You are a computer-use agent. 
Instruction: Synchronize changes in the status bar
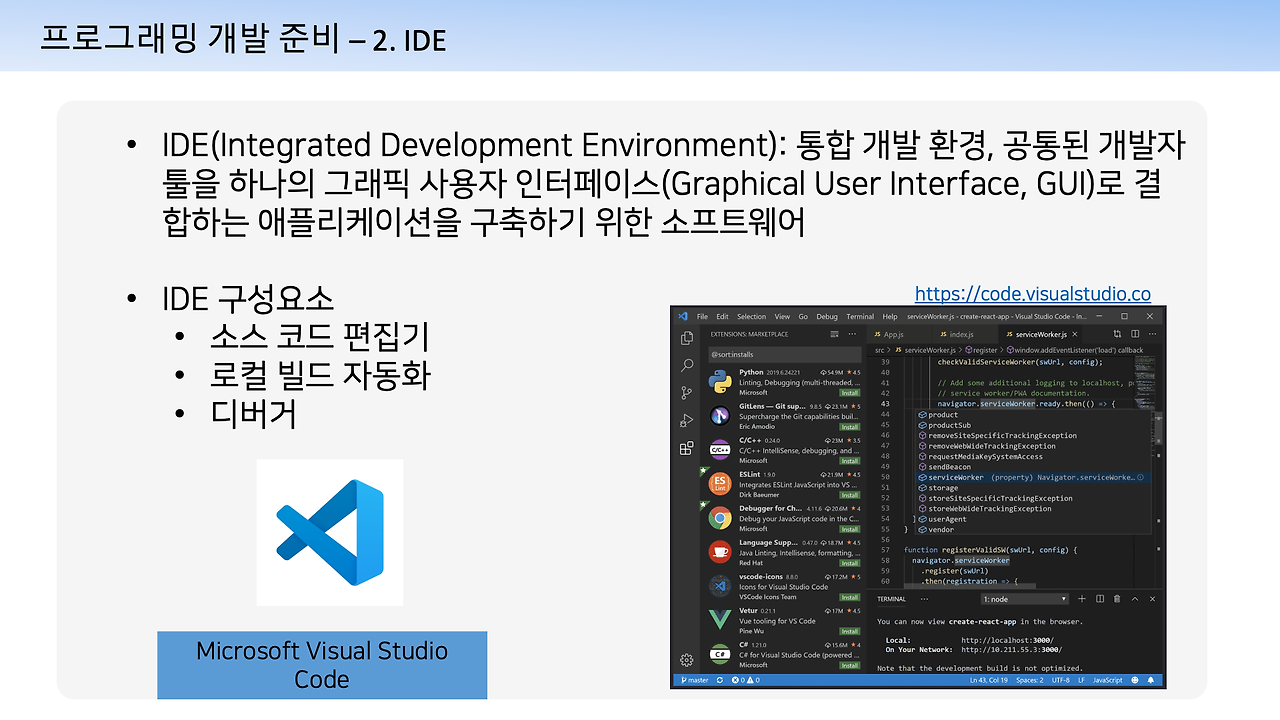coord(720,680)
